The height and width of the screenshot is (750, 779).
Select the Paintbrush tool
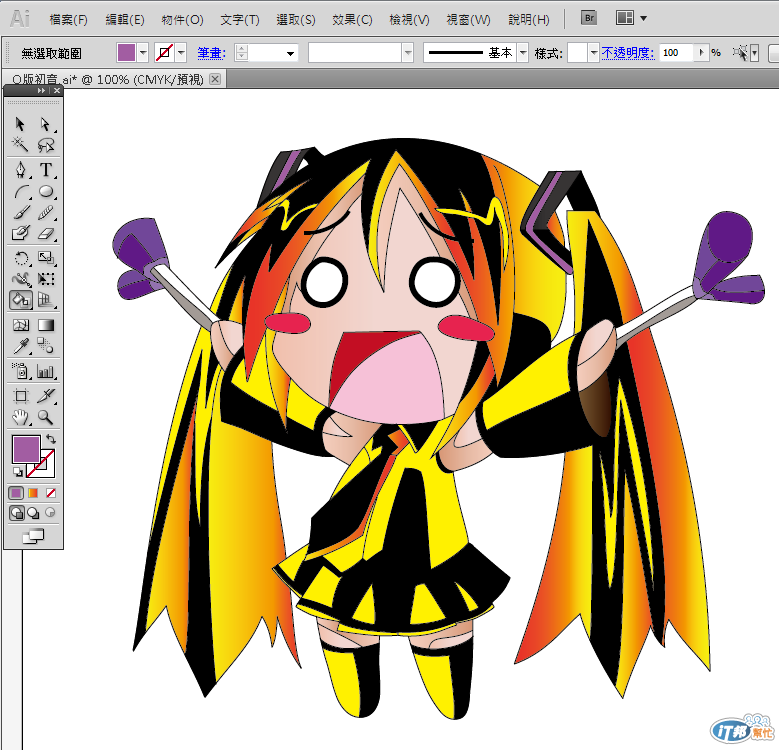tap(20, 213)
